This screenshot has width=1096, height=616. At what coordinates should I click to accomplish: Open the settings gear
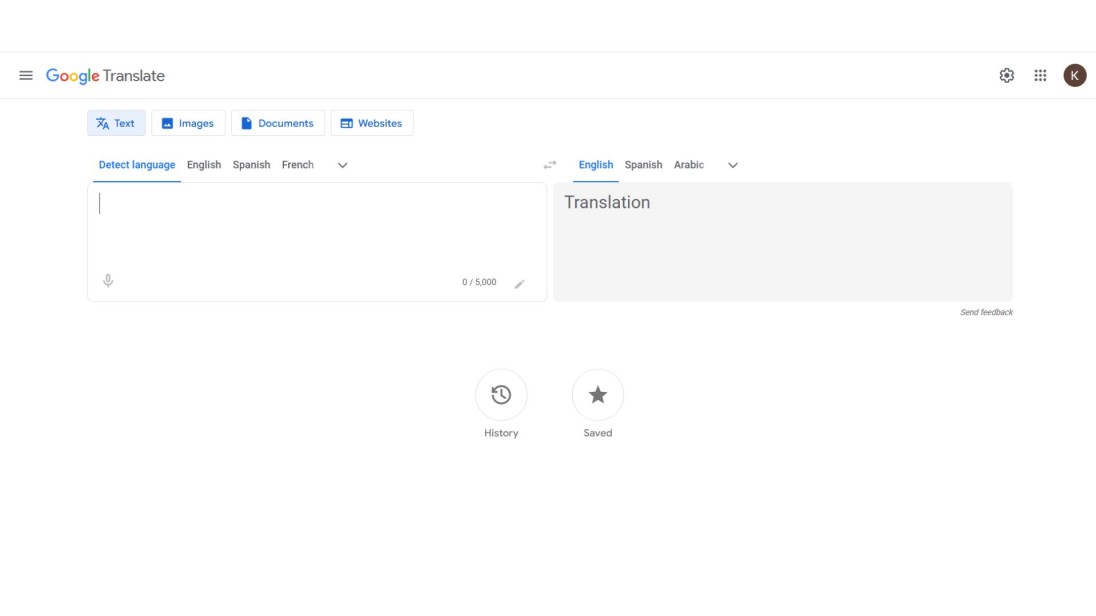[1007, 76]
